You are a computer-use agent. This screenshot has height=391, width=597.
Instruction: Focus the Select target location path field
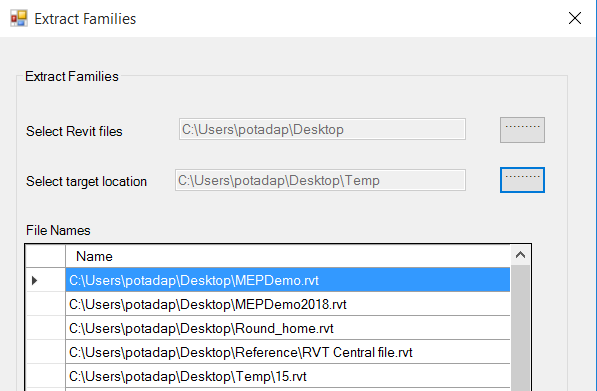click(x=320, y=180)
